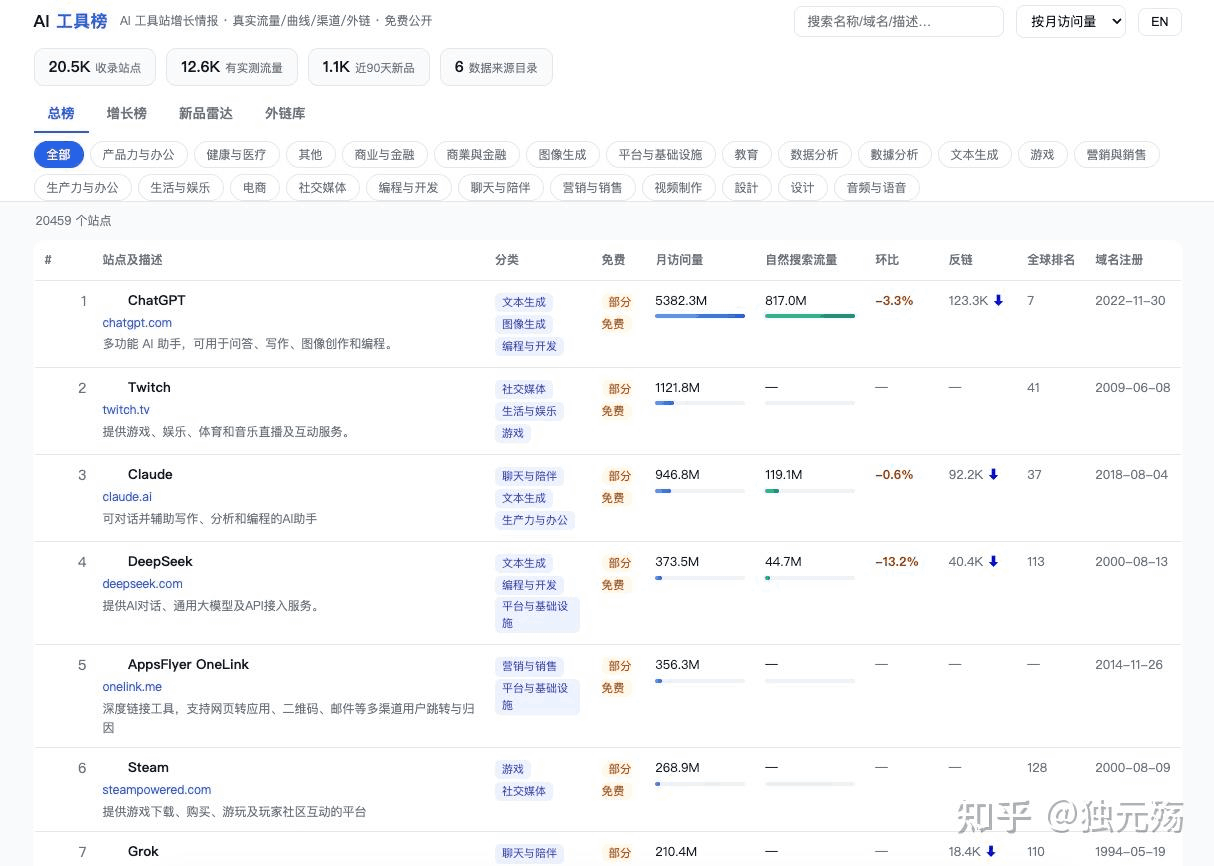
Task: Select the 游戏 category chip in filters
Action: 1042,154
